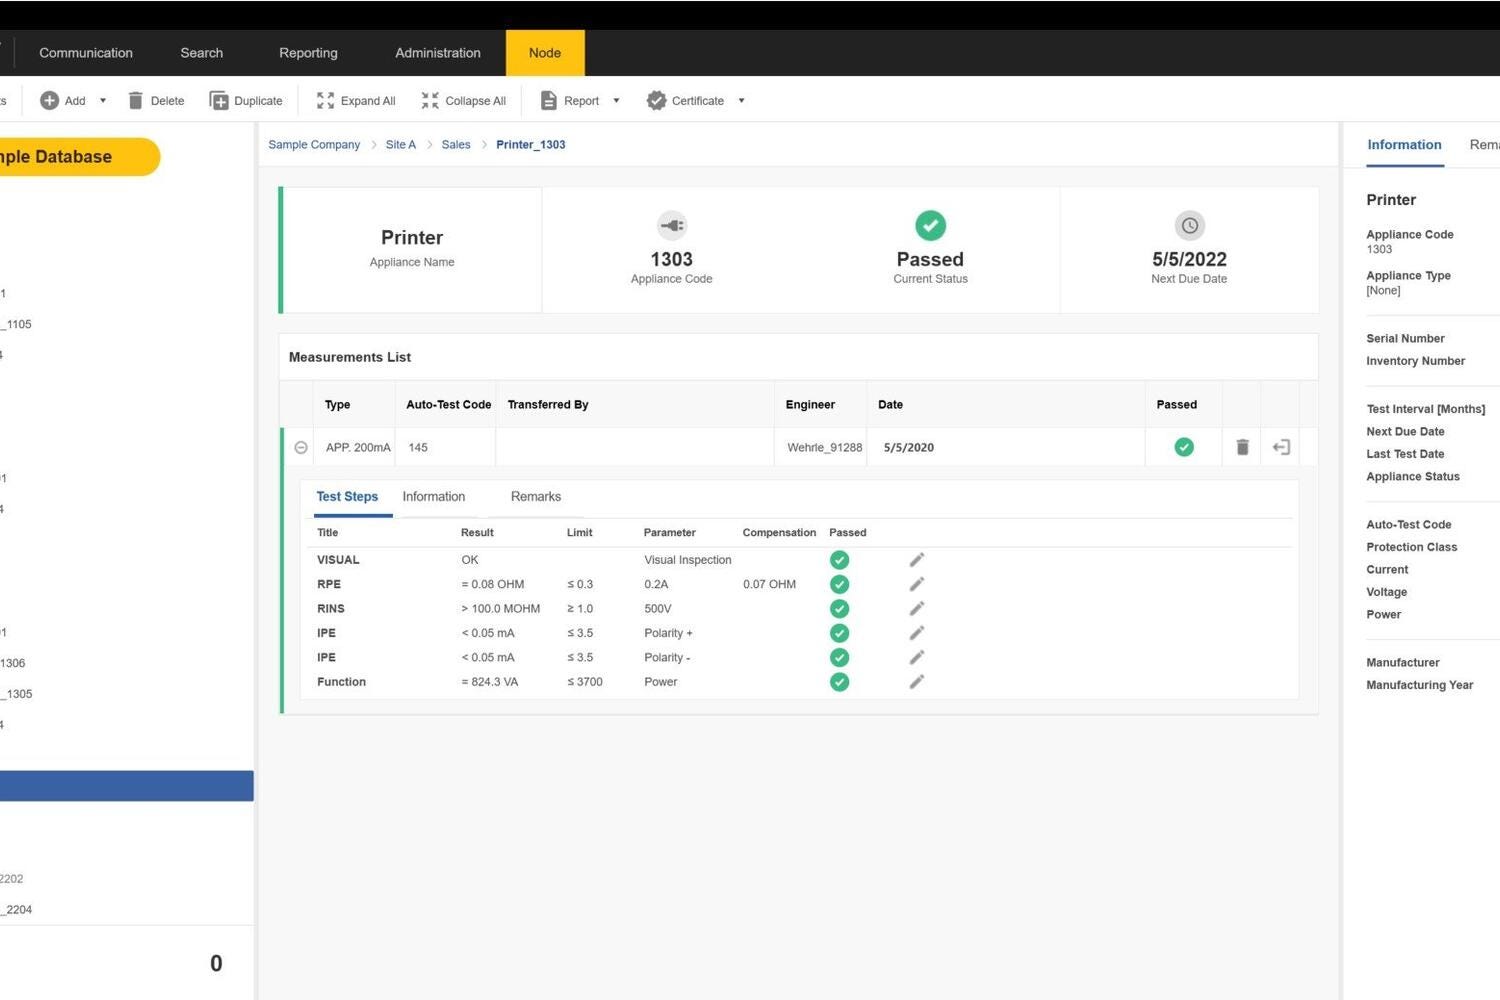Edit the Function test step pencil icon

pyautogui.click(x=916, y=682)
